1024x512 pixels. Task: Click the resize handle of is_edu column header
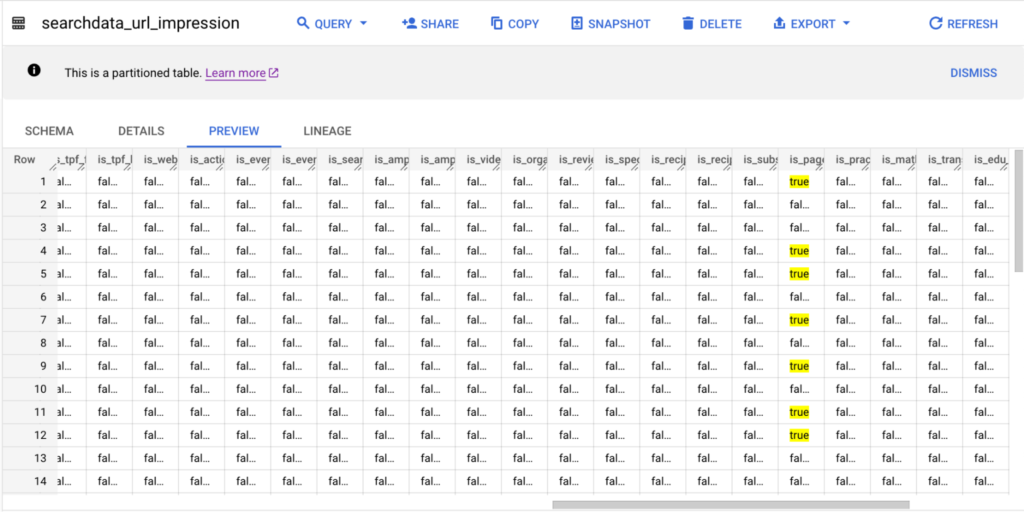tap(1005, 166)
